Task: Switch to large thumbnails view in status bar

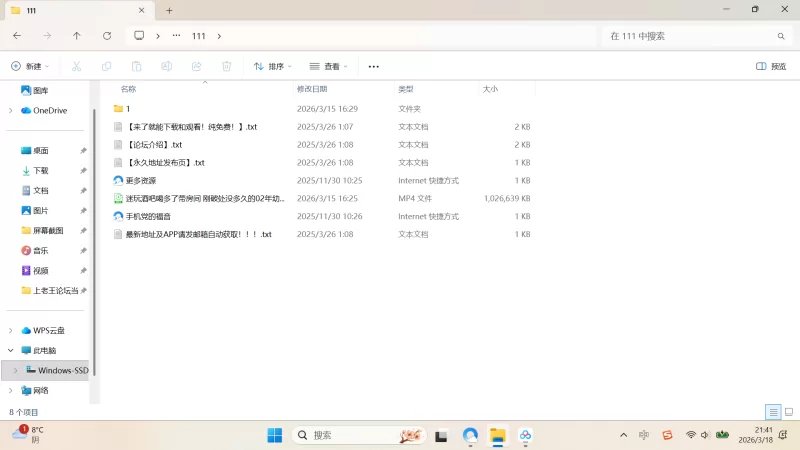Action: coord(788,412)
